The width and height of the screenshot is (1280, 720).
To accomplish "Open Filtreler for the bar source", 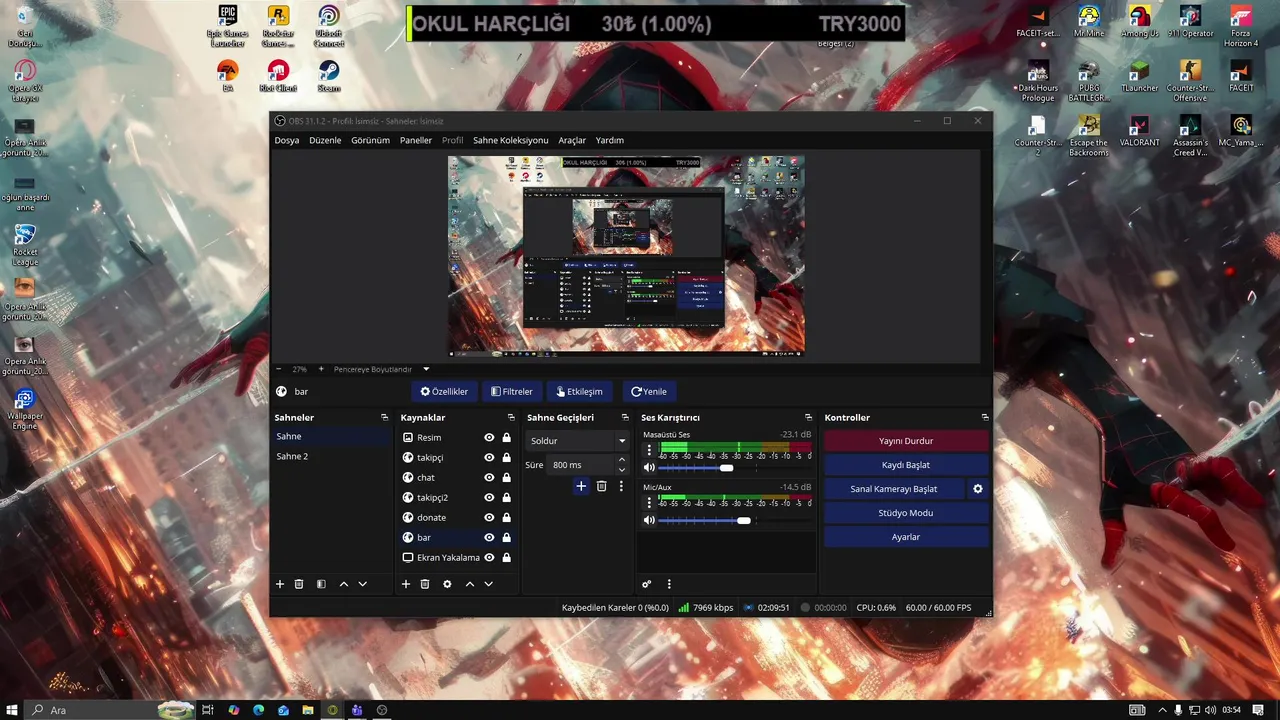I will (512, 392).
